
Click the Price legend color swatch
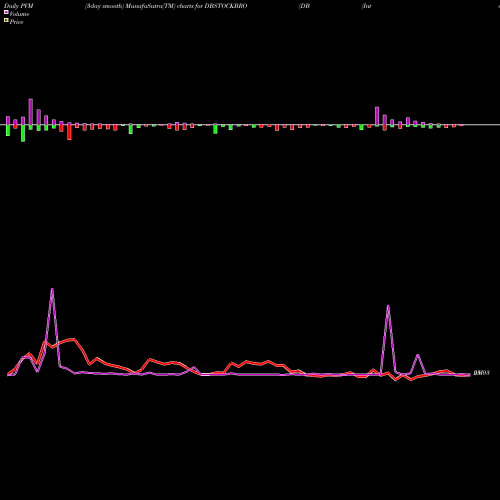point(6,21)
